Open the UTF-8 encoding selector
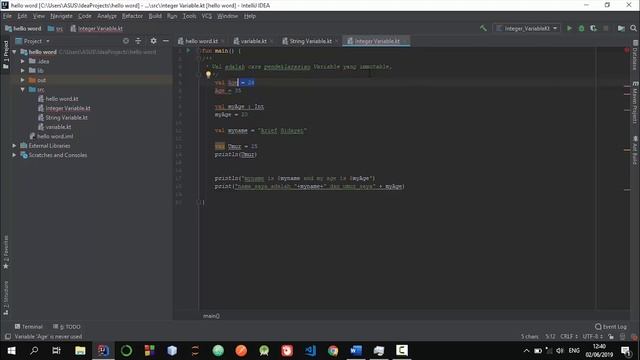The height and width of the screenshot is (360, 640). click(592, 337)
